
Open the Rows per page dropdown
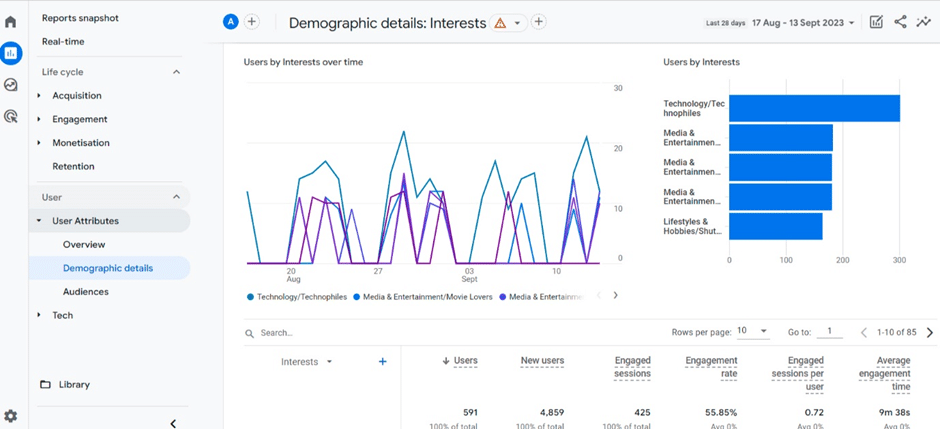[753, 332]
